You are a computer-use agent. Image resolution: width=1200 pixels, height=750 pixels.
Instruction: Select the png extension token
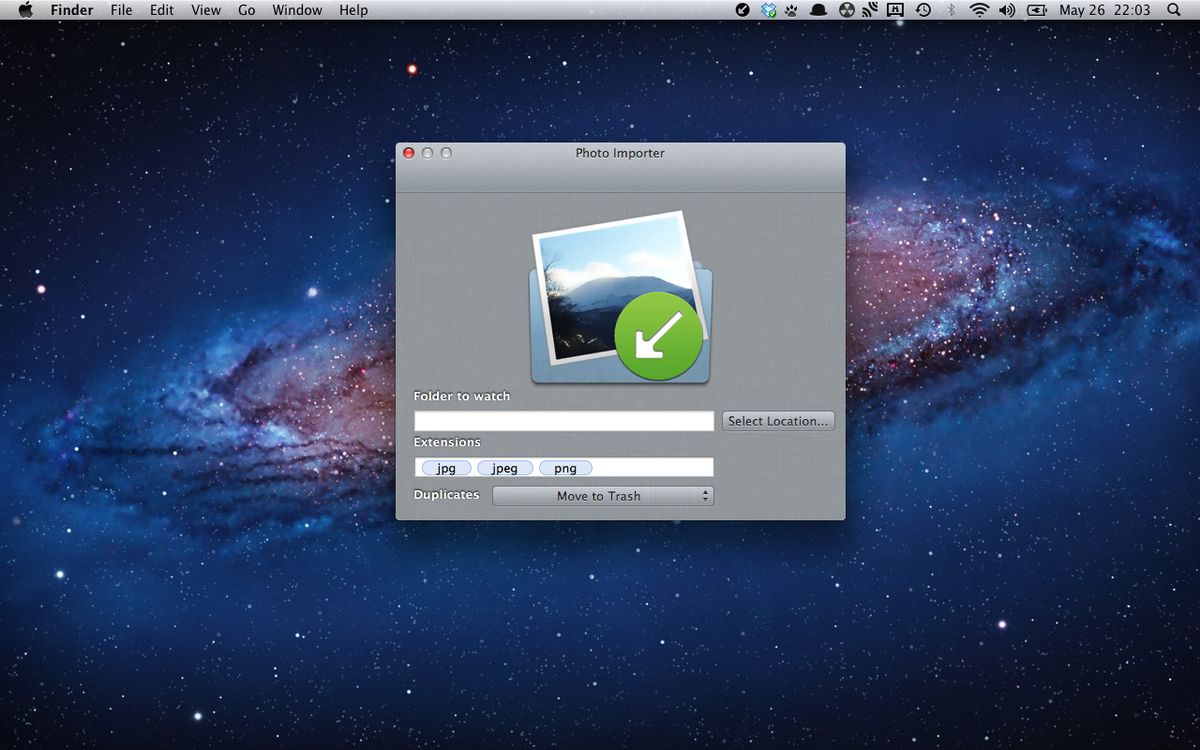[x=565, y=468]
